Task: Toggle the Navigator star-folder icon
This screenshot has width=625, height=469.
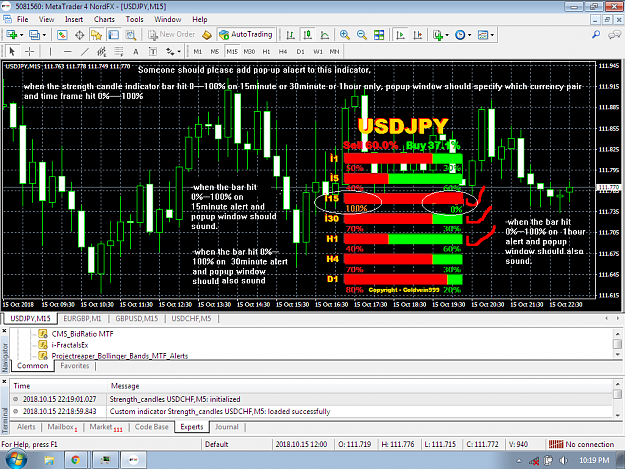Action: point(96,35)
